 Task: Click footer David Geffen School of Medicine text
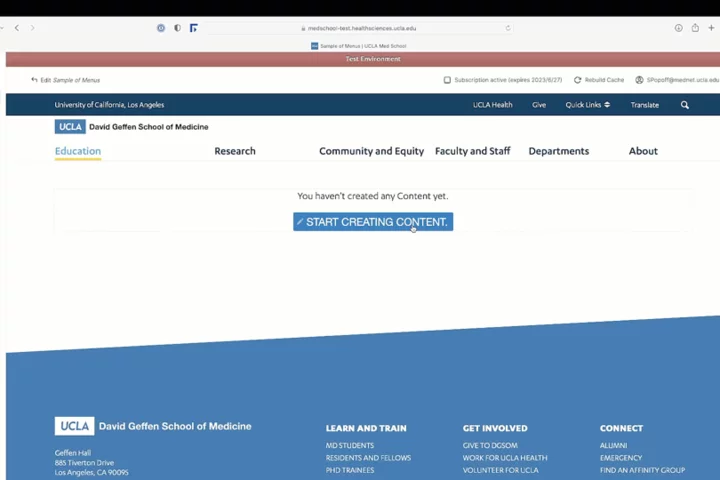(x=175, y=426)
